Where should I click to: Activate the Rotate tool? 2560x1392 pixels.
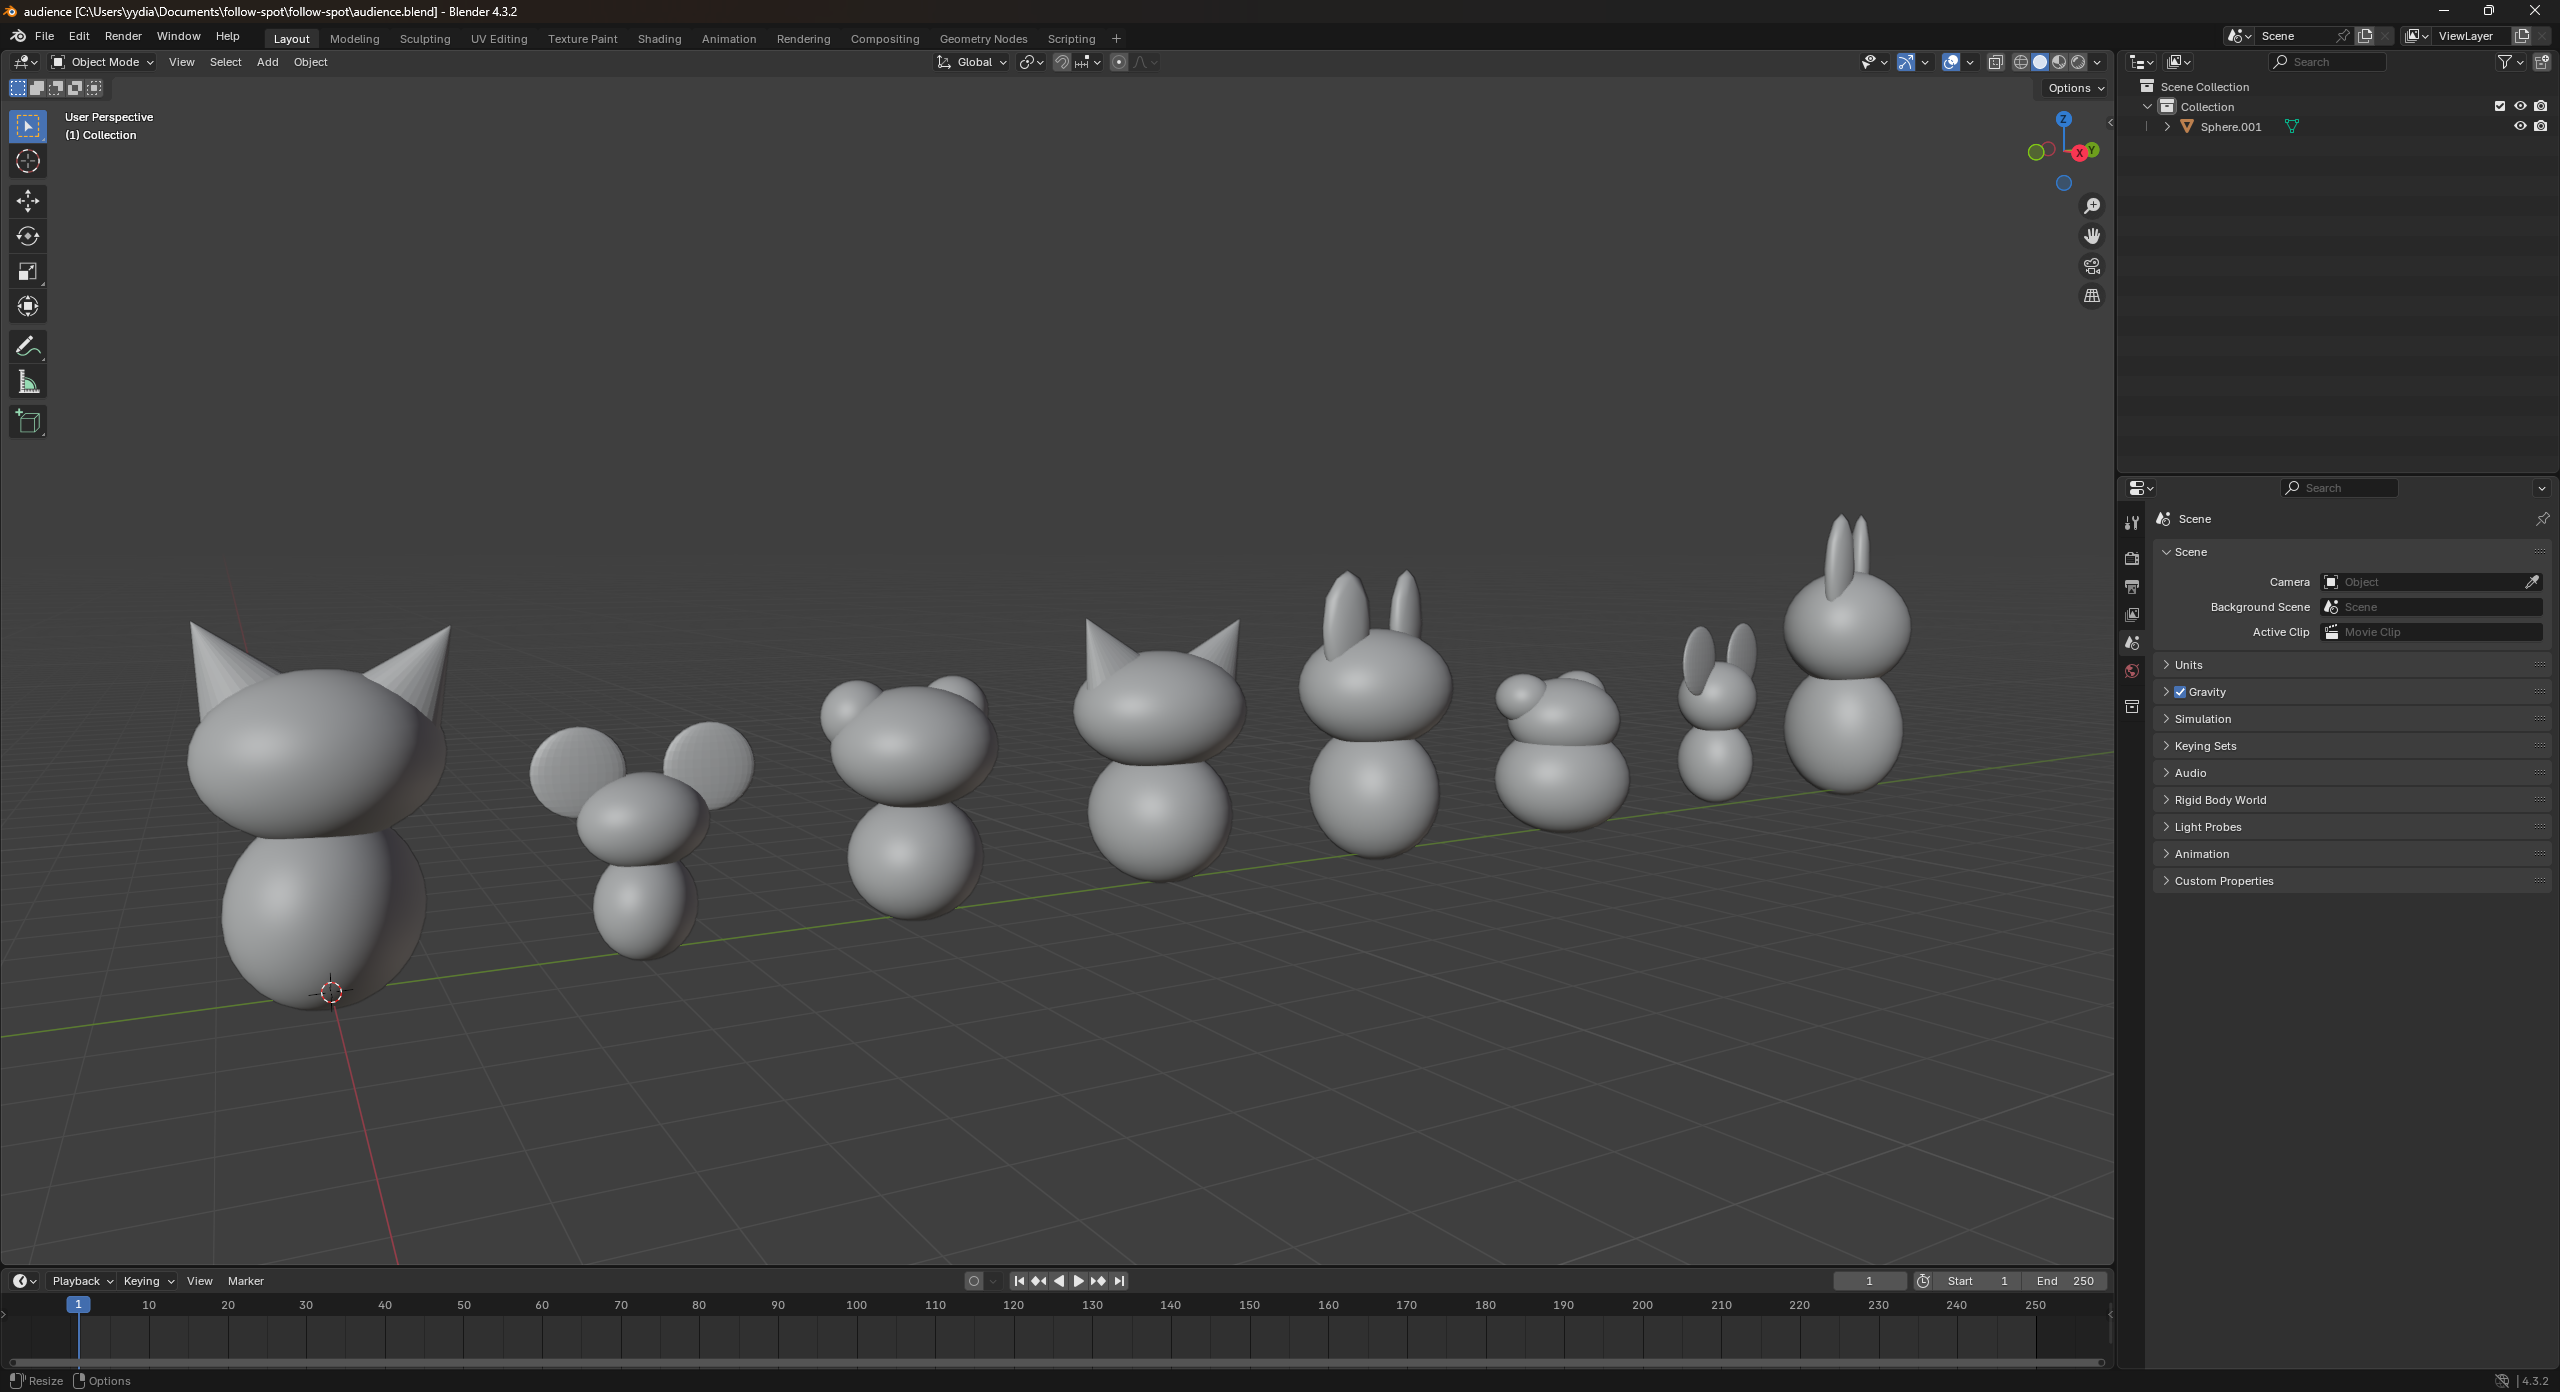28,236
